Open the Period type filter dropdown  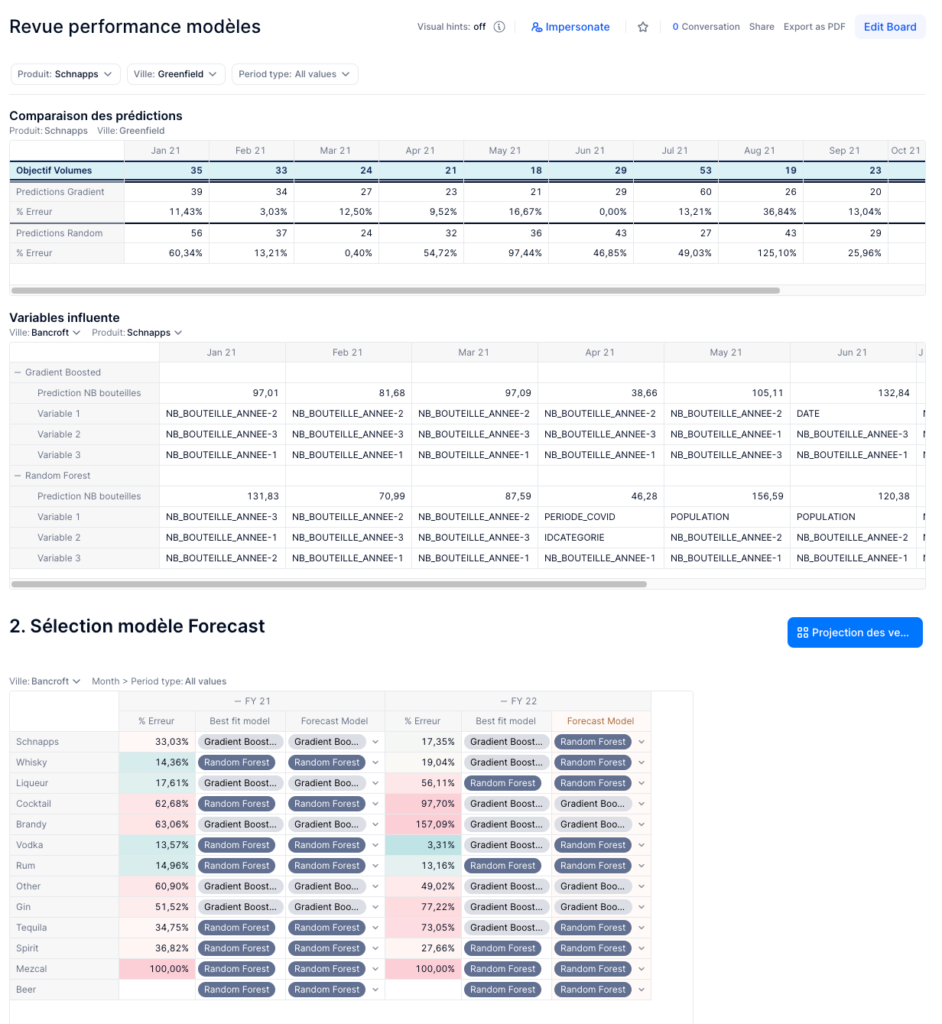click(x=294, y=74)
